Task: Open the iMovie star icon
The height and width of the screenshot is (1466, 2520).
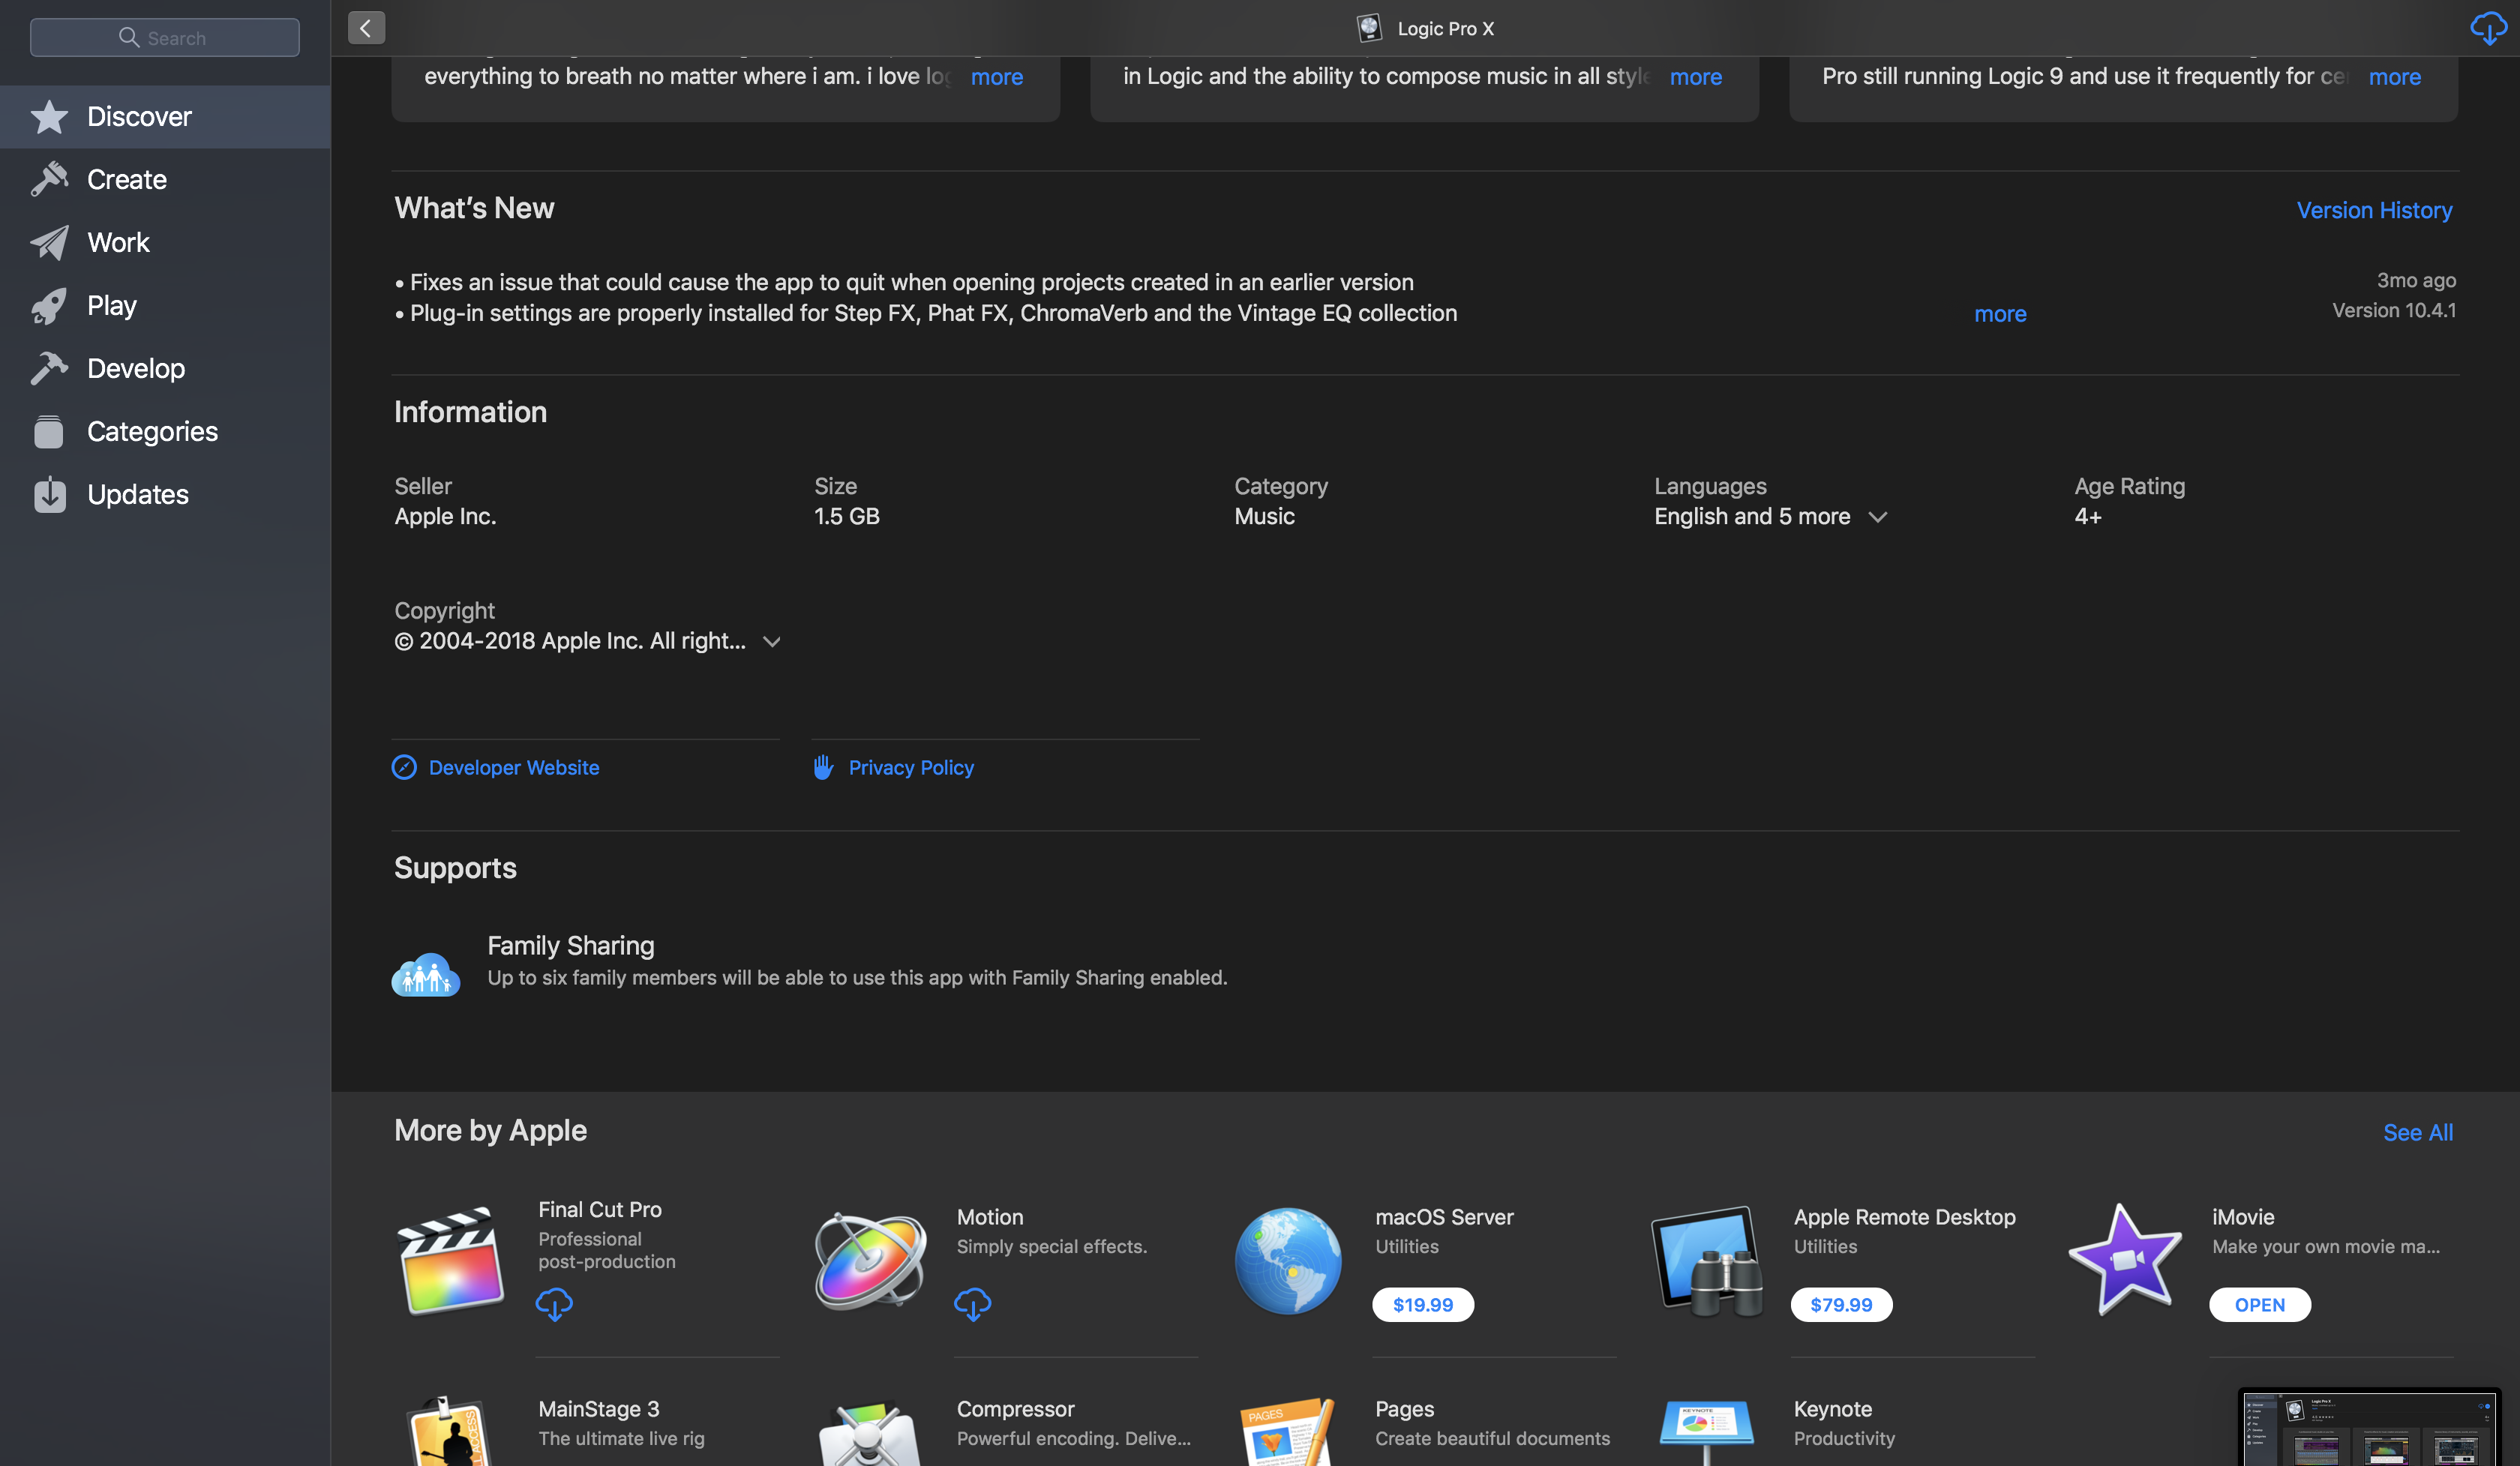Action: [x=2125, y=1259]
